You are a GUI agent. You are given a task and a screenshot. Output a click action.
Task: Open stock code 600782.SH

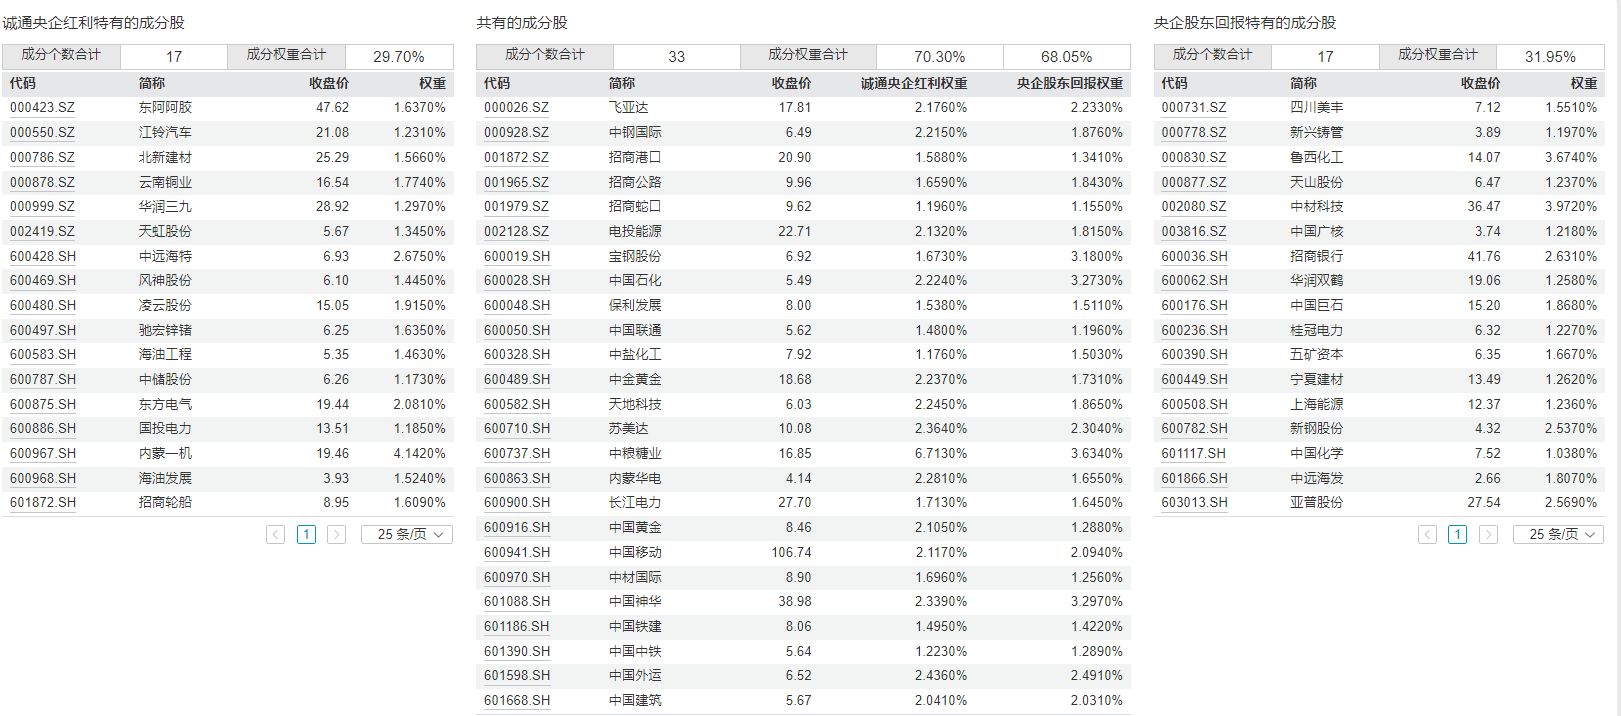[x=1195, y=428]
